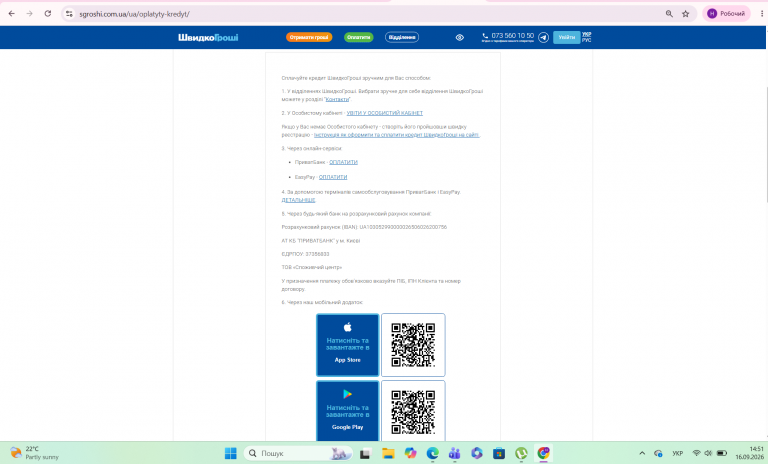Open the ДЕТАЛЬНІШЕ link
This screenshot has height=464, width=768.
(298, 200)
